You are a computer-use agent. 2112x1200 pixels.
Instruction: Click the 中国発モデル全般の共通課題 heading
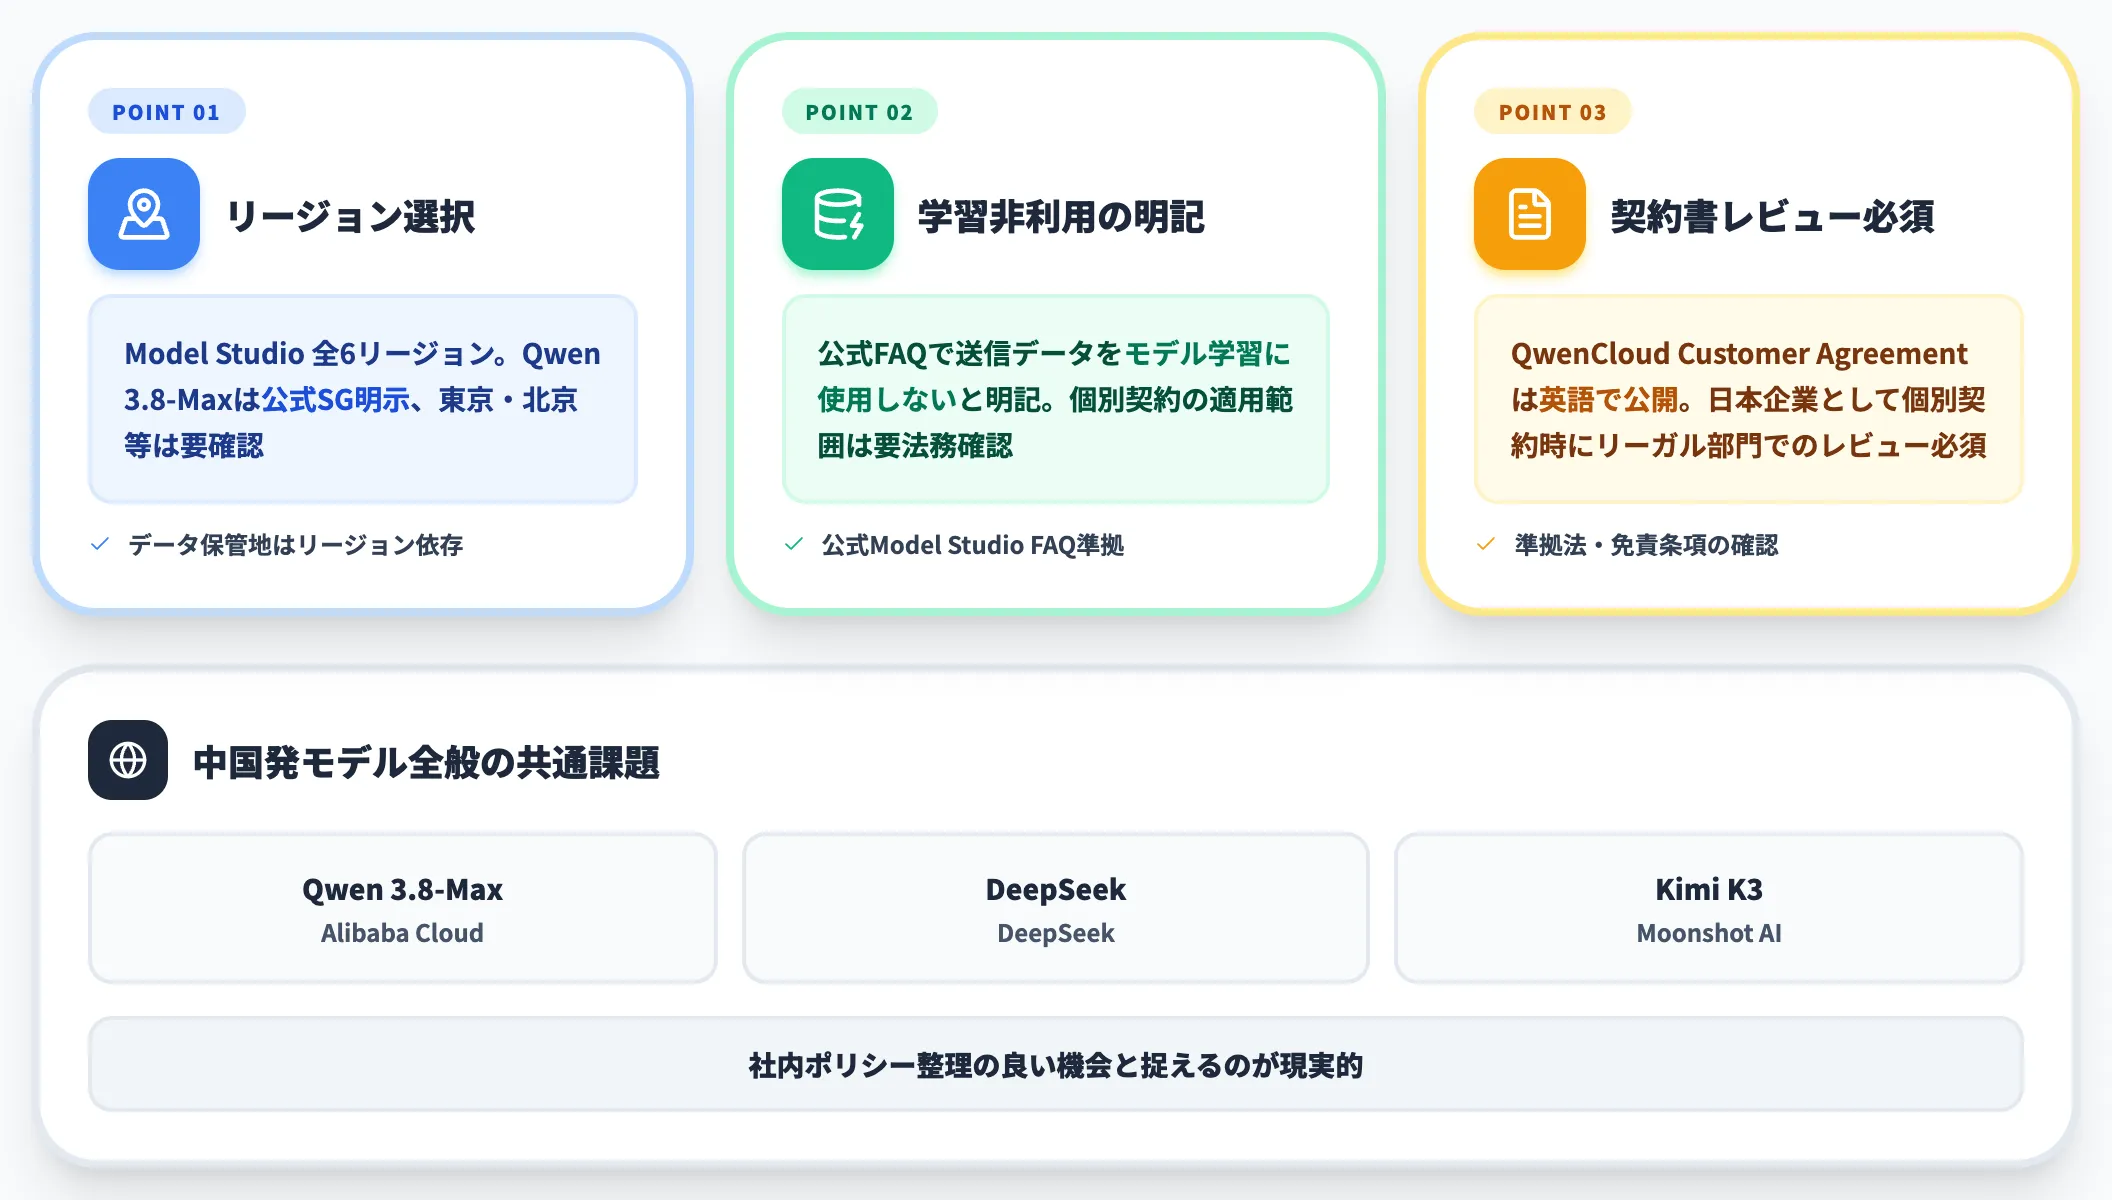pos(426,762)
